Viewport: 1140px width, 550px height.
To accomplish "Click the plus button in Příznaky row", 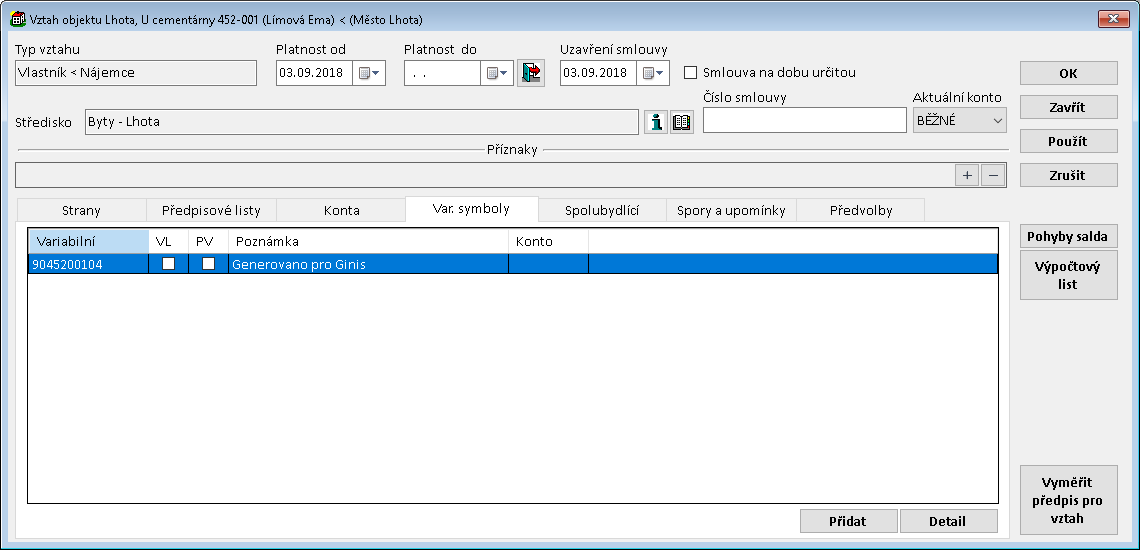I will pos(967,175).
